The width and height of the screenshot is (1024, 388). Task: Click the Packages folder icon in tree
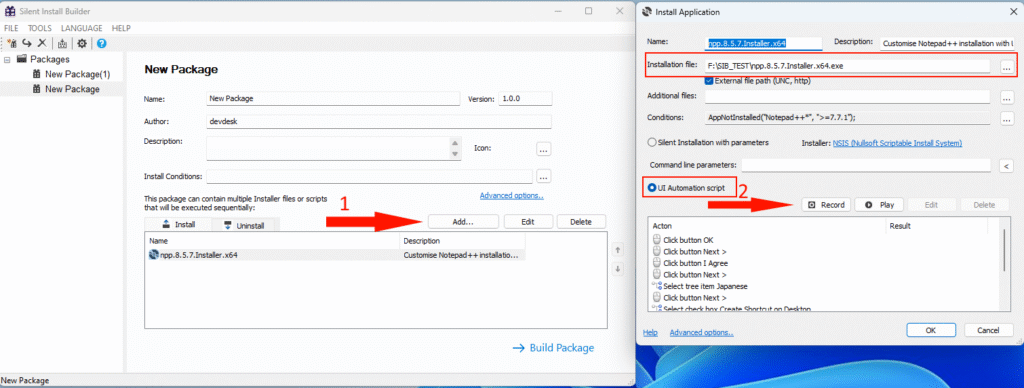point(22,59)
